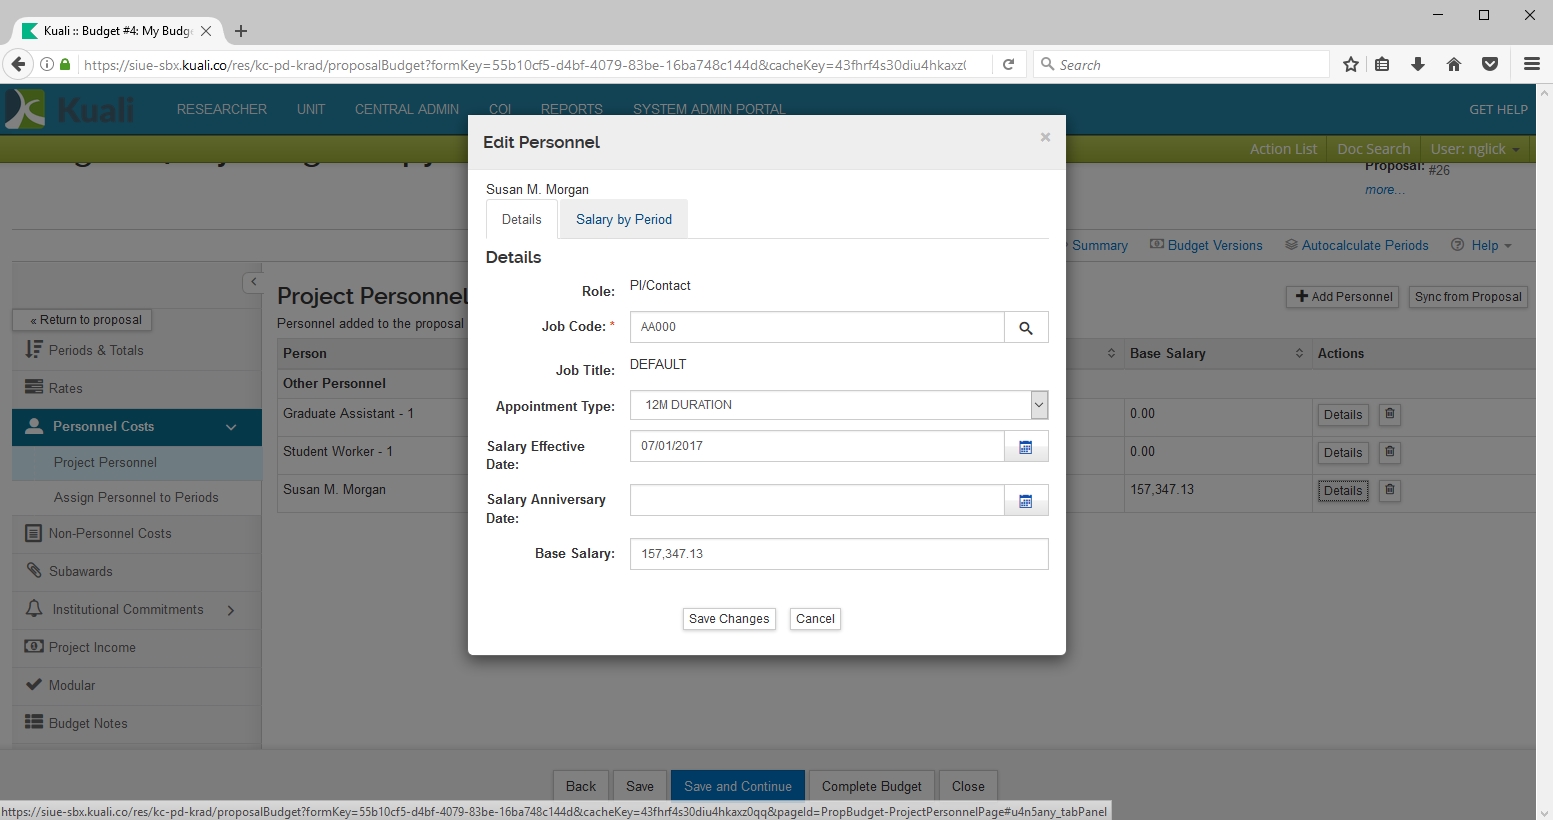Switch to the Salary by Period tab

coord(623,220)
